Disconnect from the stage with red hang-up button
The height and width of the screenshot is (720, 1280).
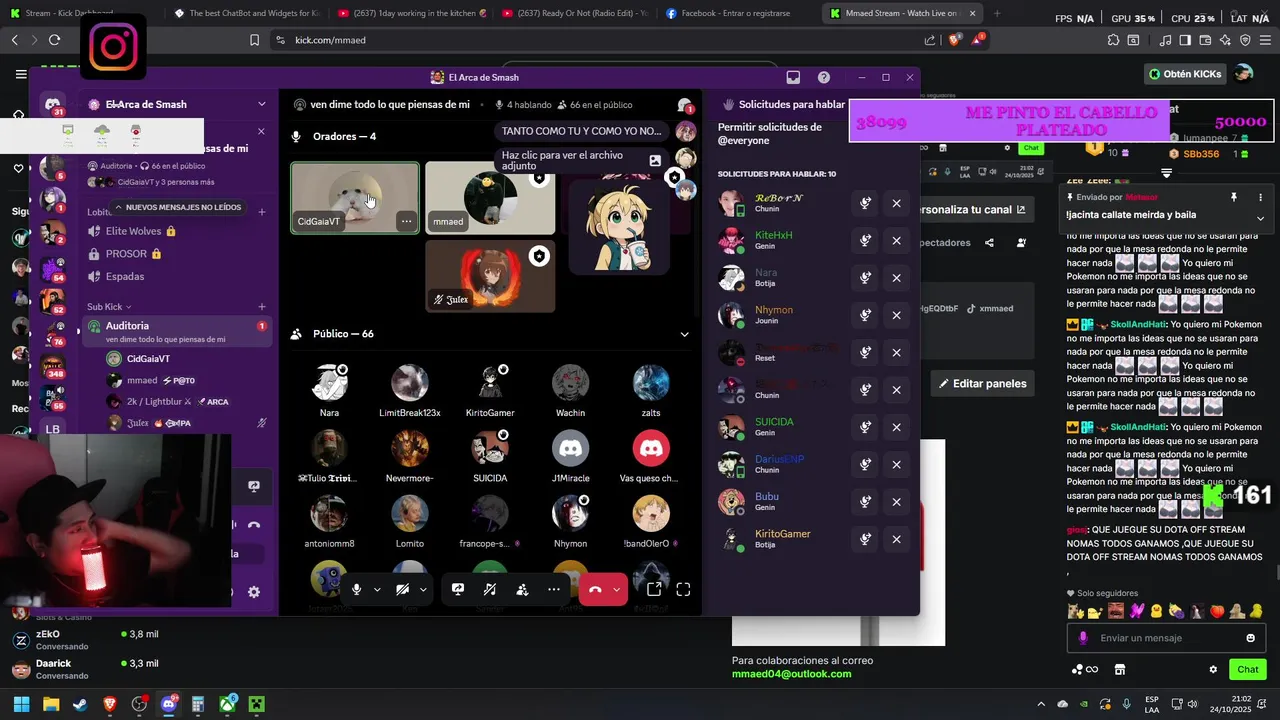pos(595,590)
